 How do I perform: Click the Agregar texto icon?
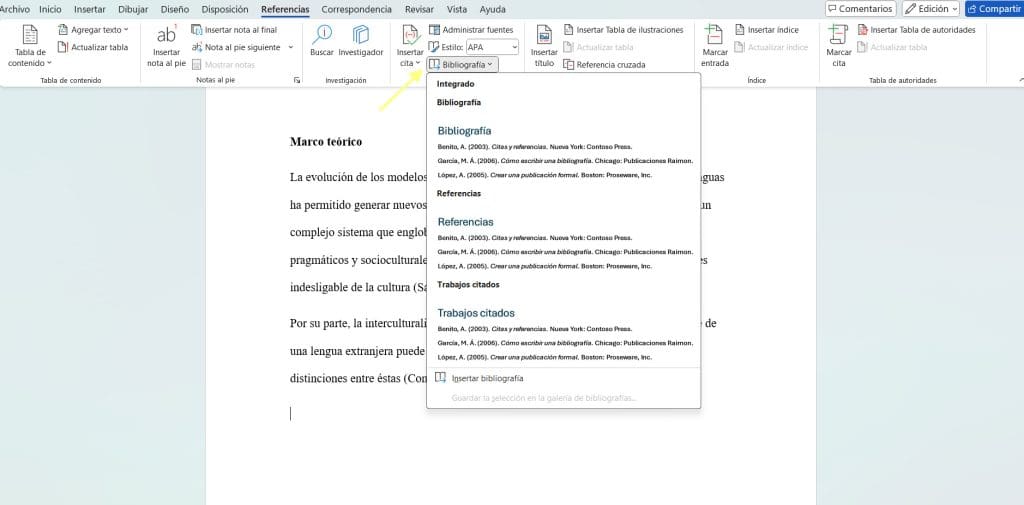coord(63,29)
